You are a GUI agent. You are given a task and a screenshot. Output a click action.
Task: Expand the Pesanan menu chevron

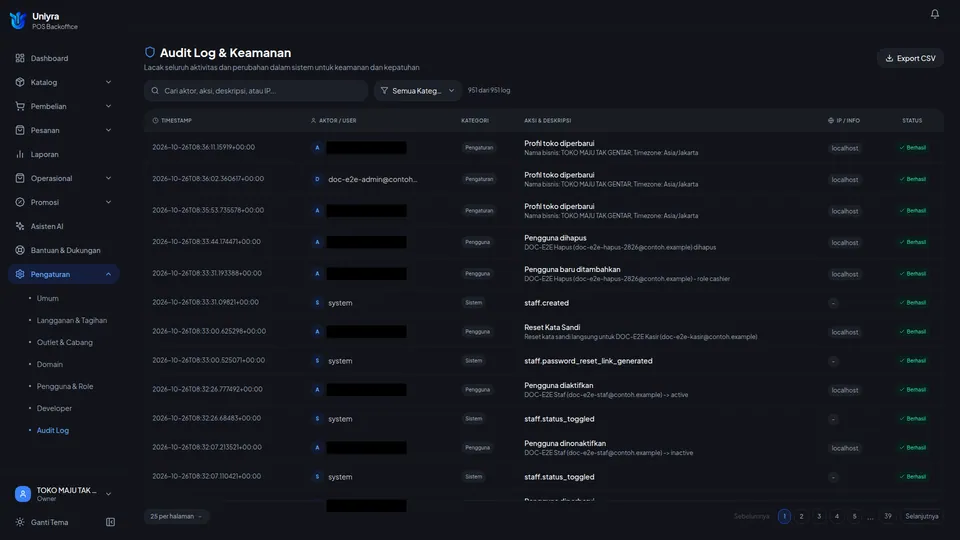tap(108, 130)
